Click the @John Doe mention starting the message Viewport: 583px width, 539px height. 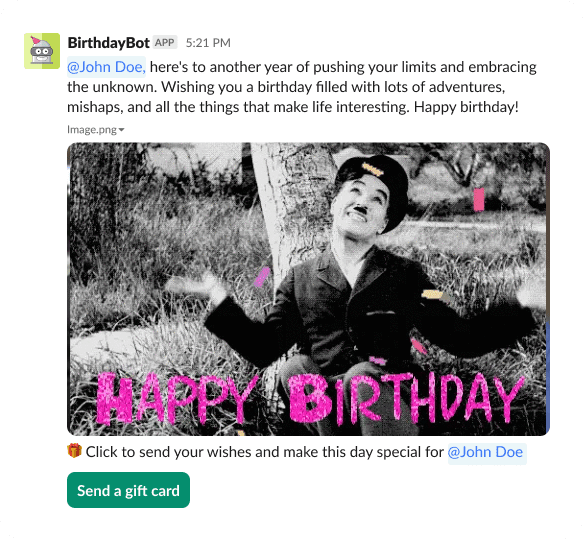coord(106,67)
